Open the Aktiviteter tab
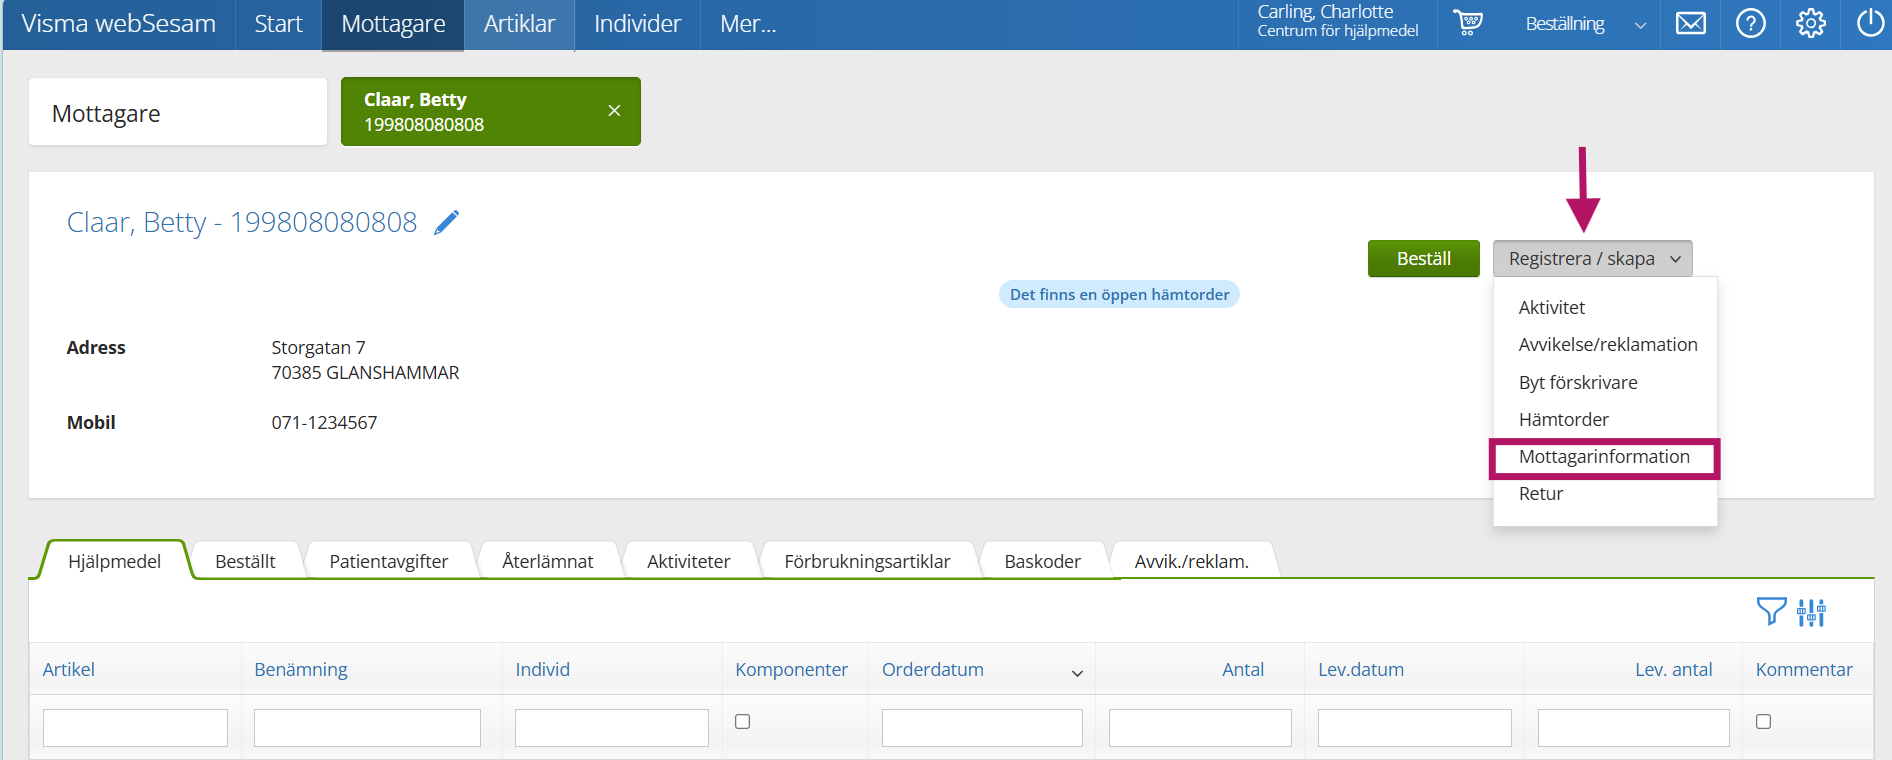Screen dimensions: 1892x760 (688, 561)
